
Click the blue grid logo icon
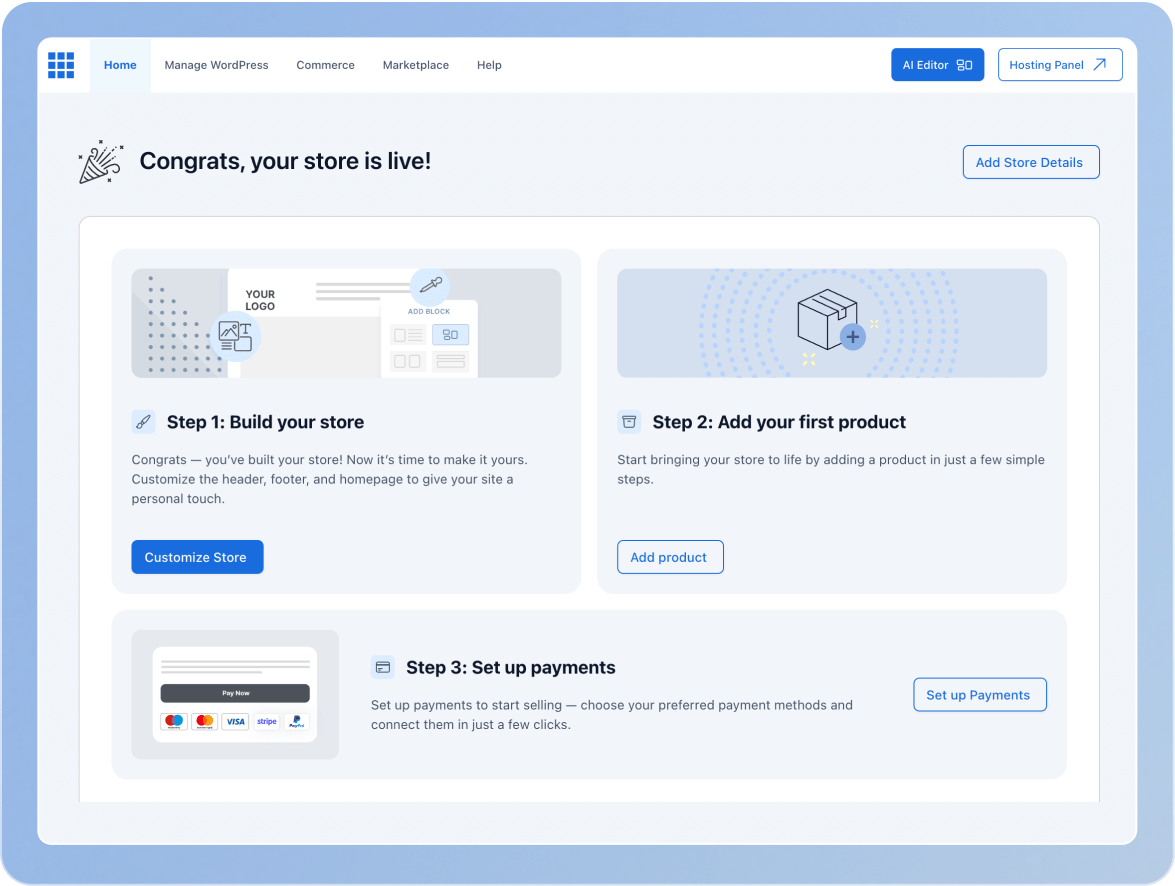tap(61, 65)
